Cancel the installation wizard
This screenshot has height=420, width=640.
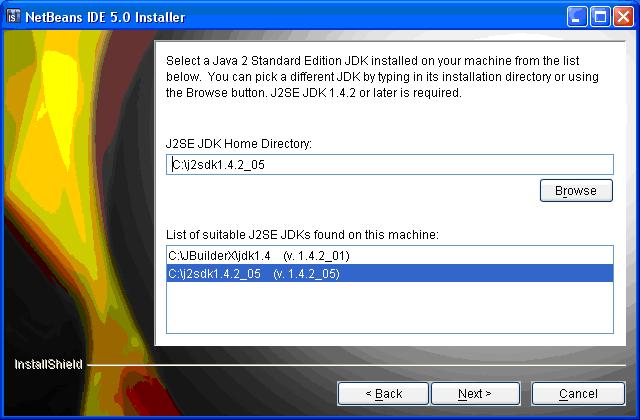(x=578, y=393)
